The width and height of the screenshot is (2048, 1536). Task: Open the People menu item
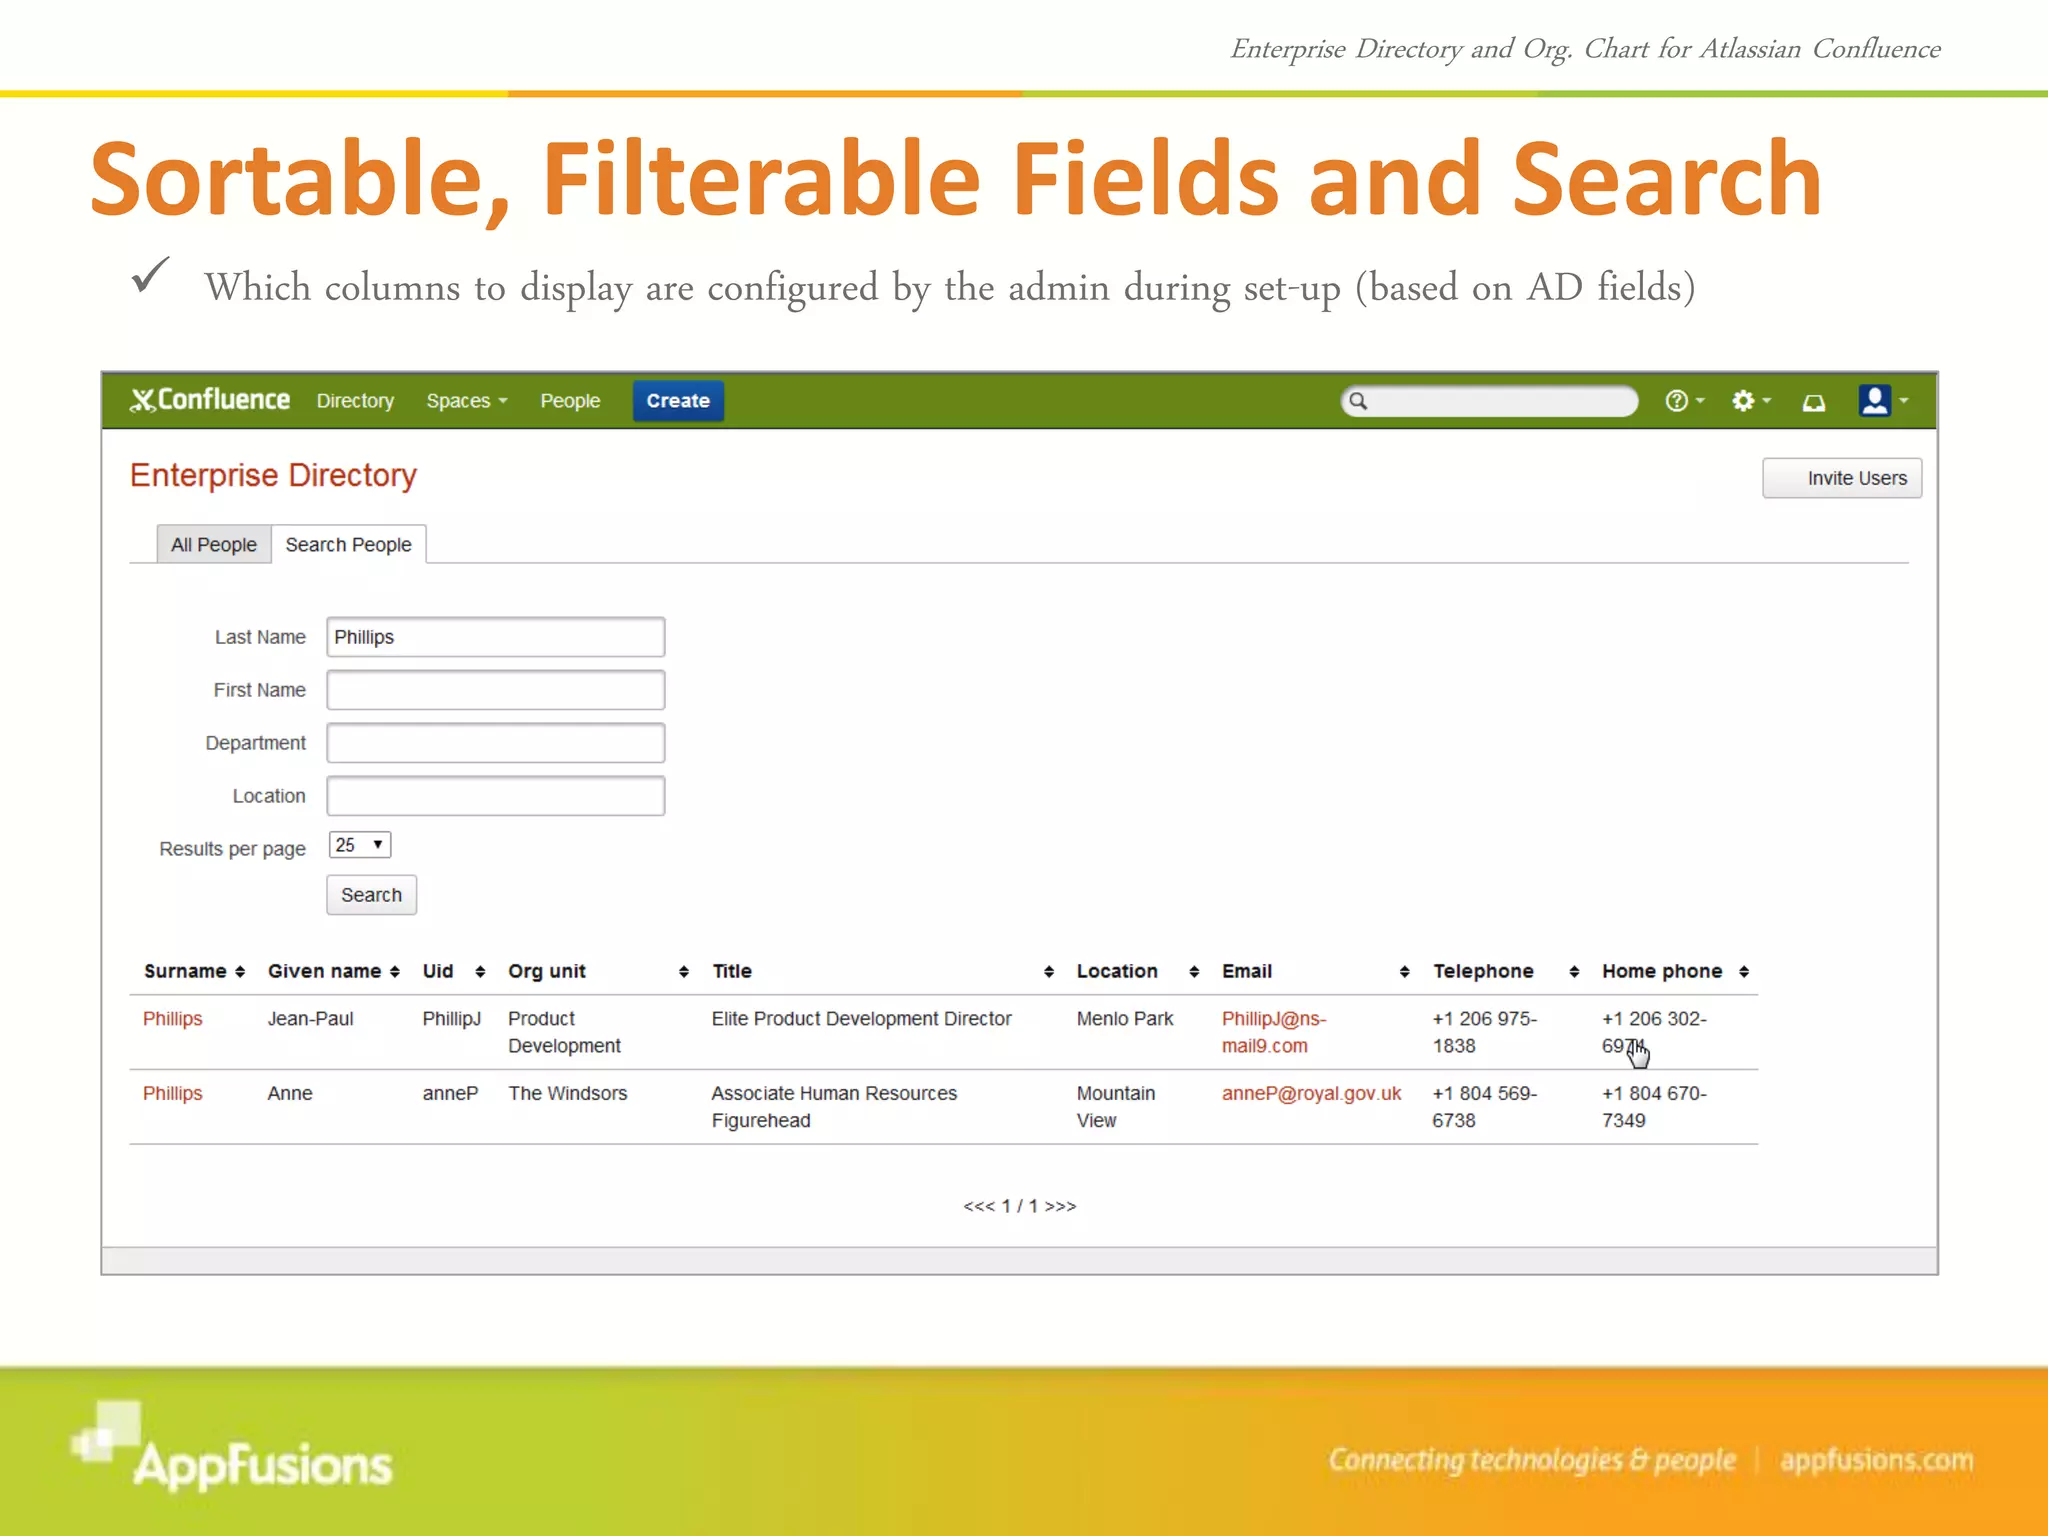coord(570,401)
